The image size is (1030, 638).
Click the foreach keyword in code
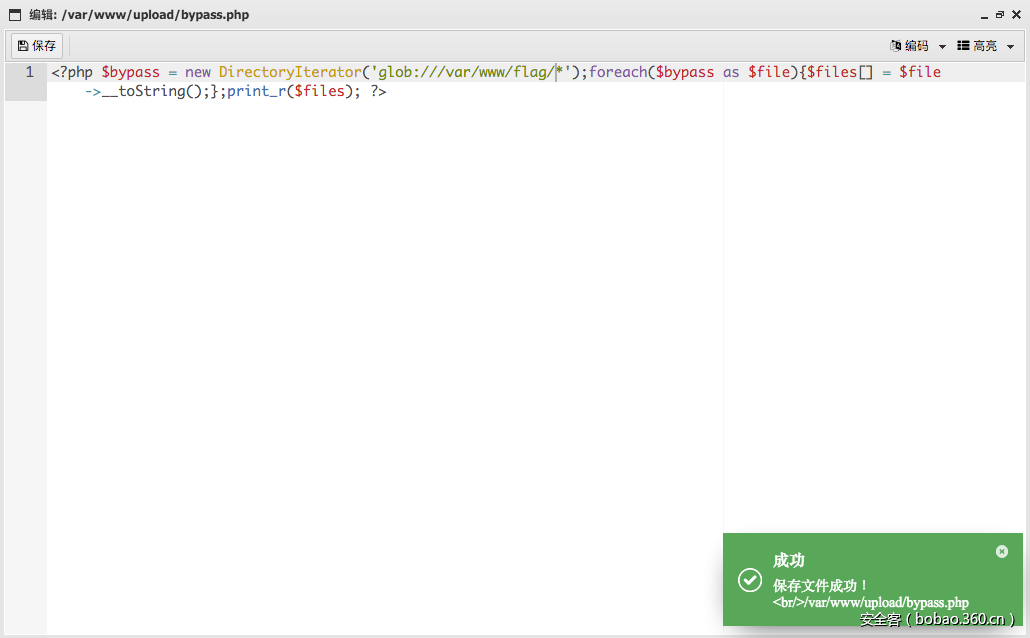pyautogui.click(x=618, y=72)
